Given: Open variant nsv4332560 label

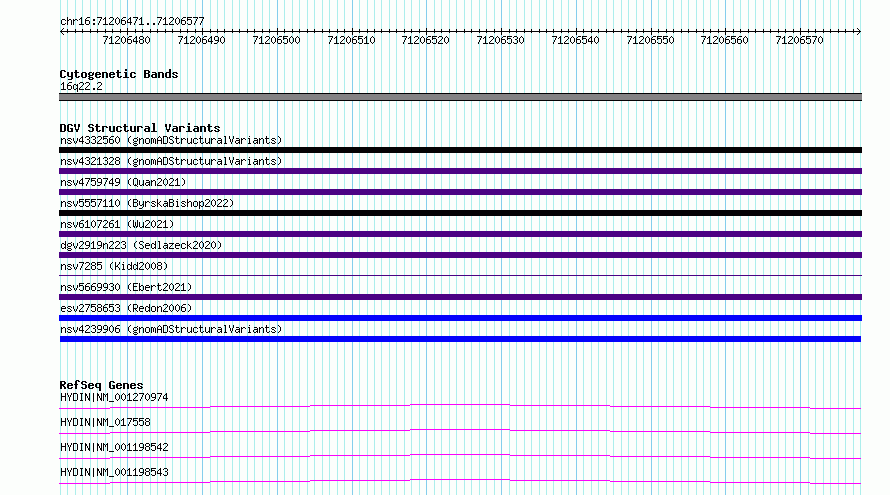Looking at the screenshot, I should (171, 140).
